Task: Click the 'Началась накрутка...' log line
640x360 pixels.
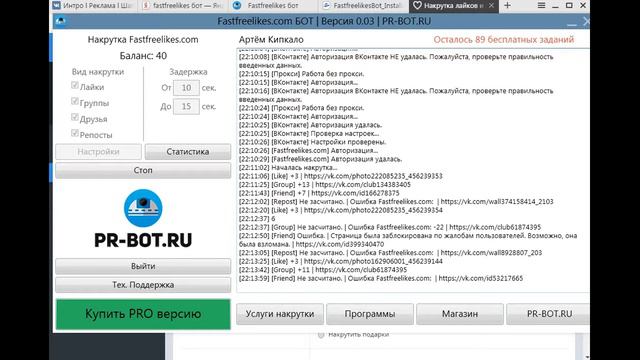Action: coord(288,167)
